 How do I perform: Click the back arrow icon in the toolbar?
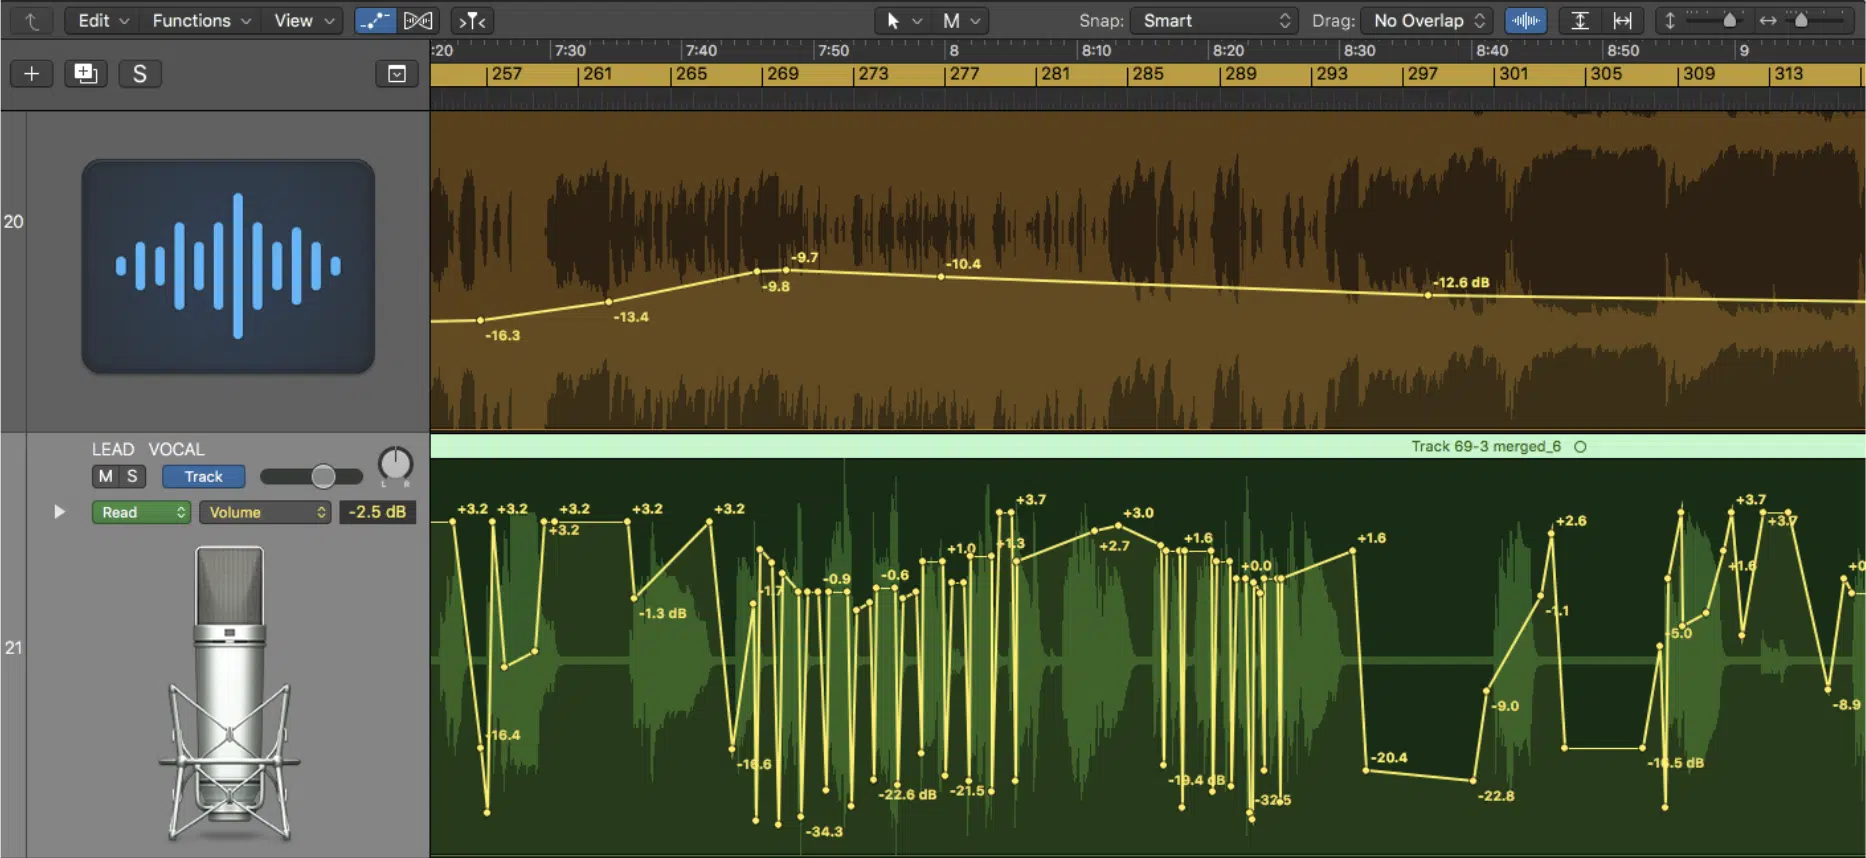click(x=32, y=21)
